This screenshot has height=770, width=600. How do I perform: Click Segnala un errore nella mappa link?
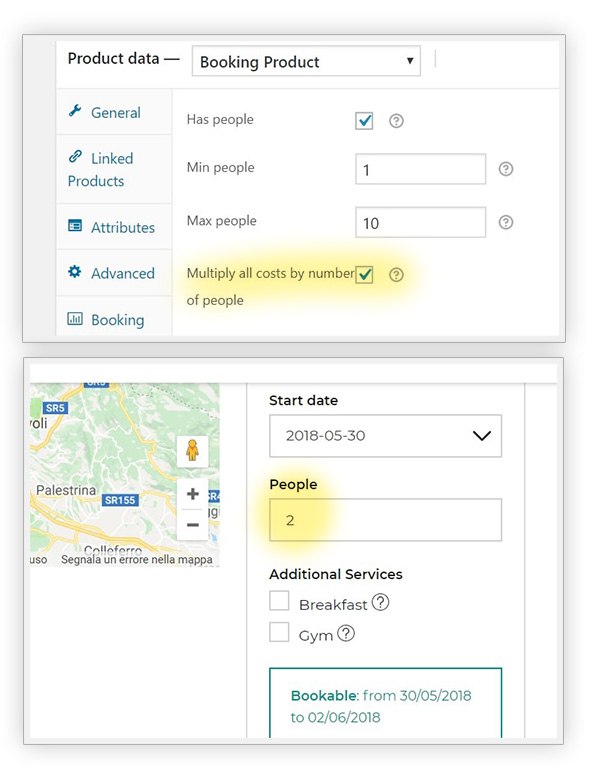click(137, 559)
